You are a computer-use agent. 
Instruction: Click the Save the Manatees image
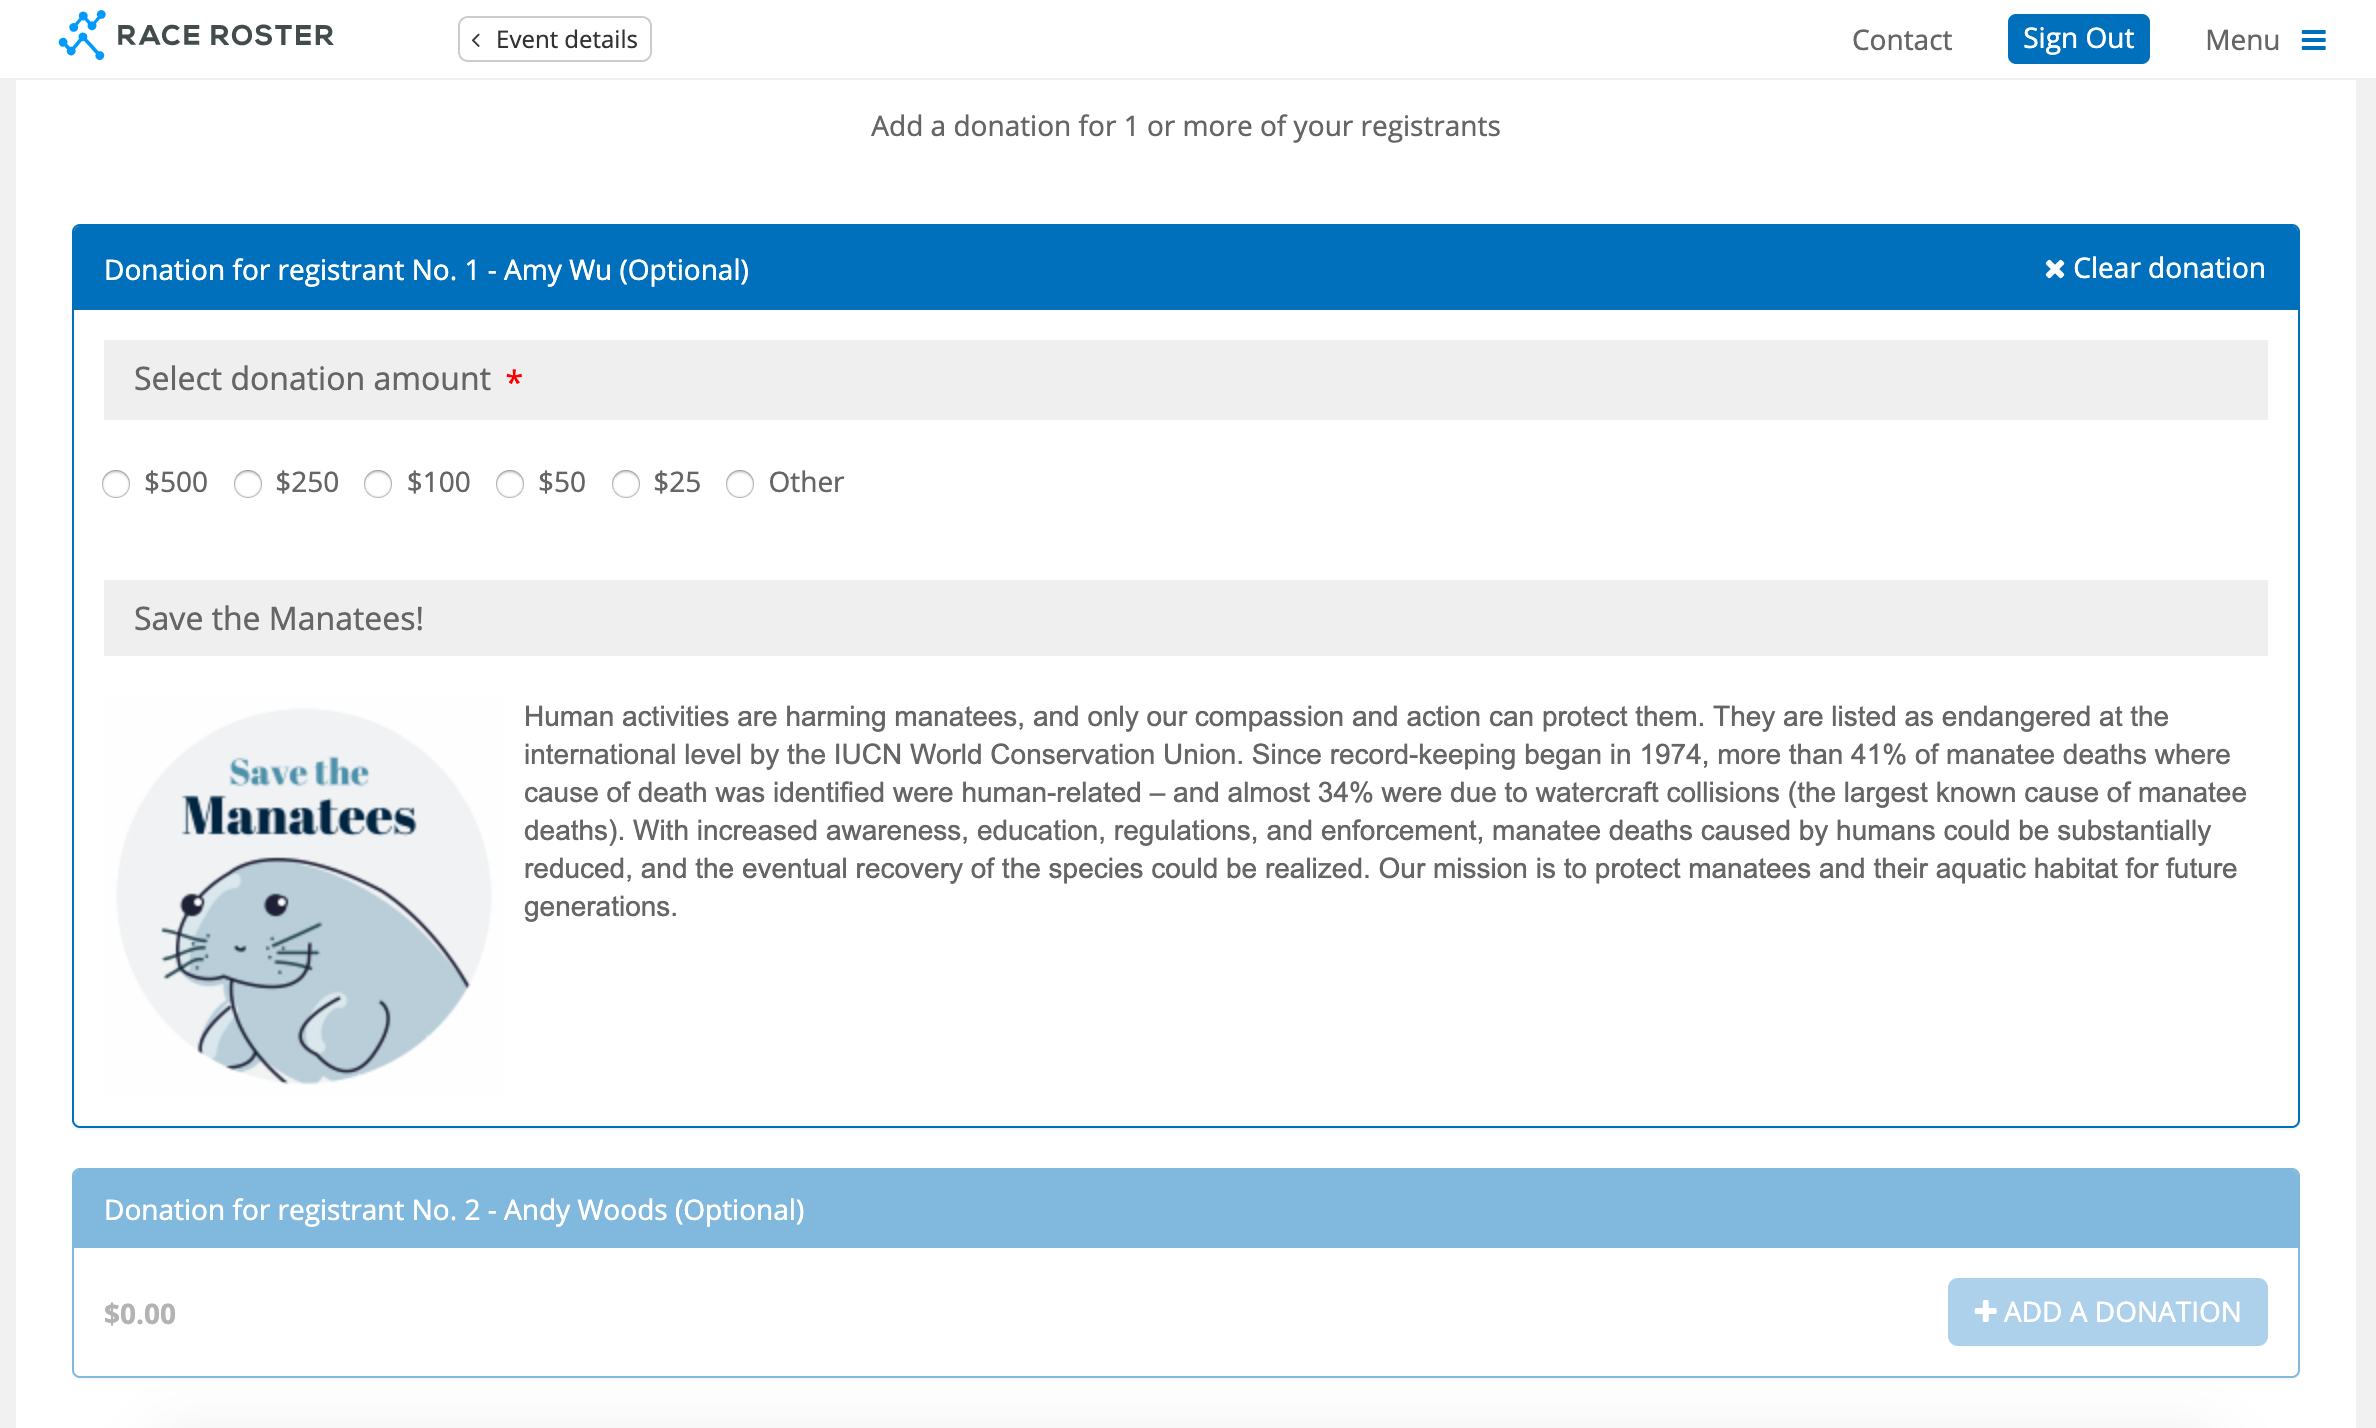pyautogui.click(x=304, y=894)
